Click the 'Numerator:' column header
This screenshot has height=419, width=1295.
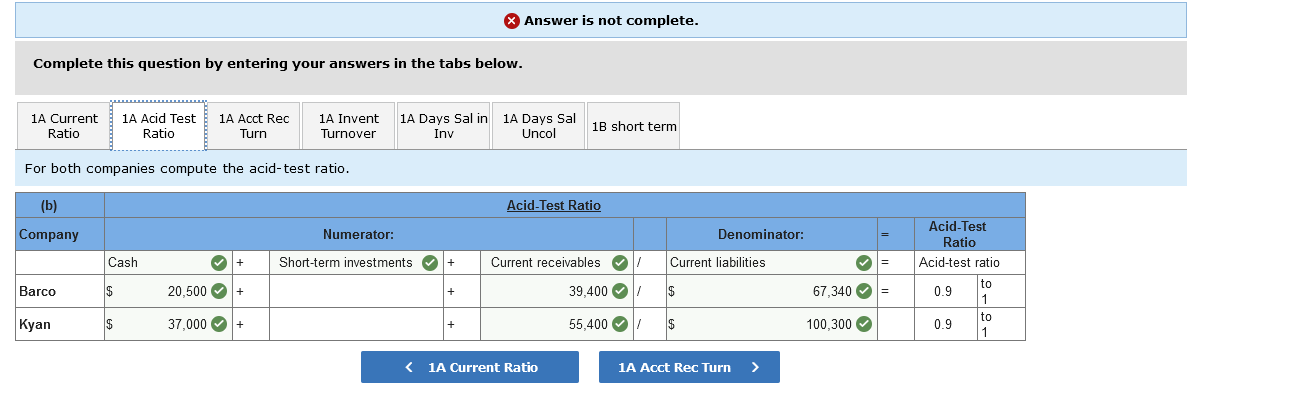tap(358, 234)
